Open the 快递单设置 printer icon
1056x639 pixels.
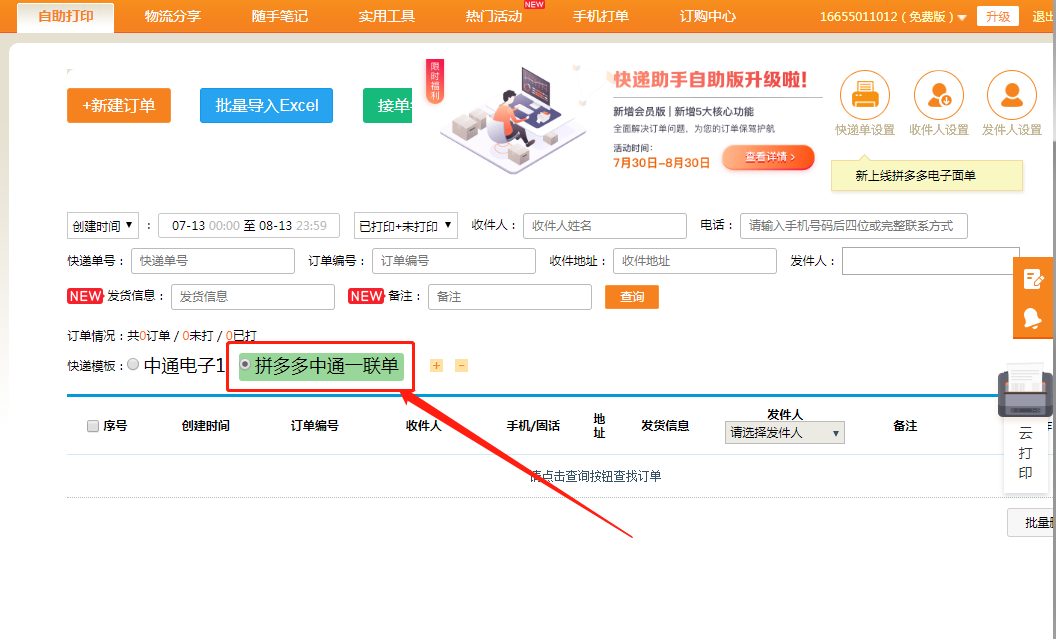point(865,96)
